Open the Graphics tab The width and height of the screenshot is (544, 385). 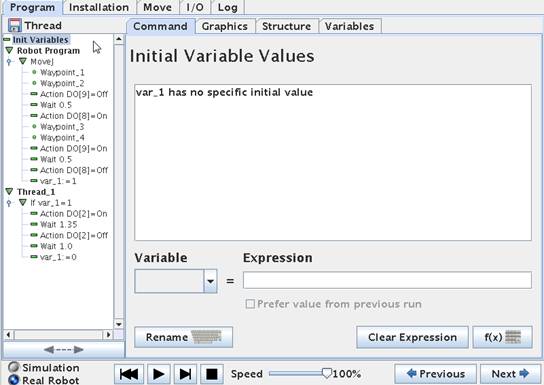tap(224, 26)
